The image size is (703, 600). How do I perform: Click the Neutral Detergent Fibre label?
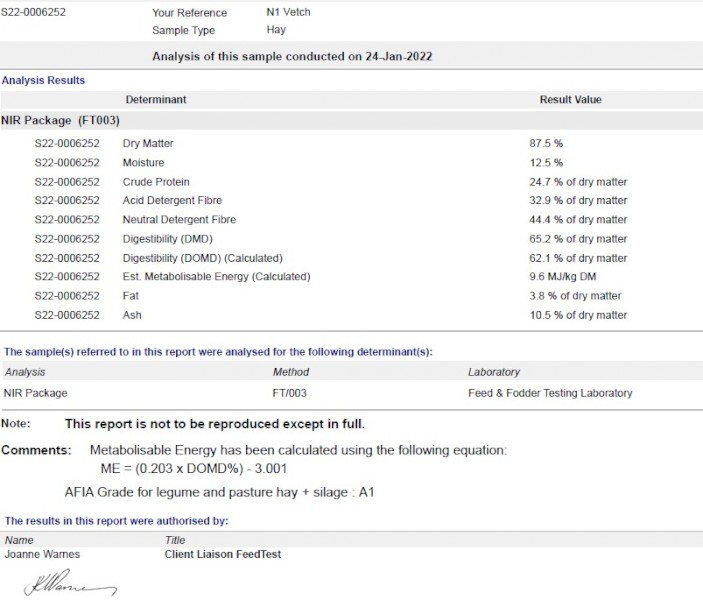pyautogui.click(x=179, y=220)
